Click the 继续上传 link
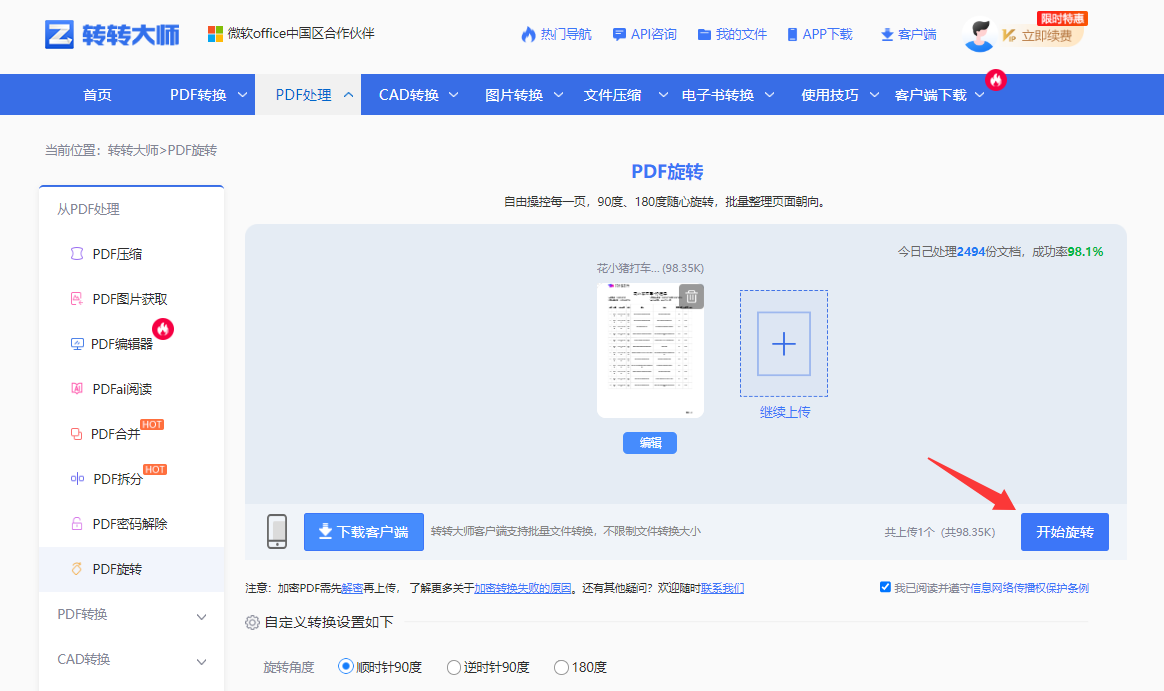The height and width of the screenshot is (691, 1164). (x=785, y=412)
